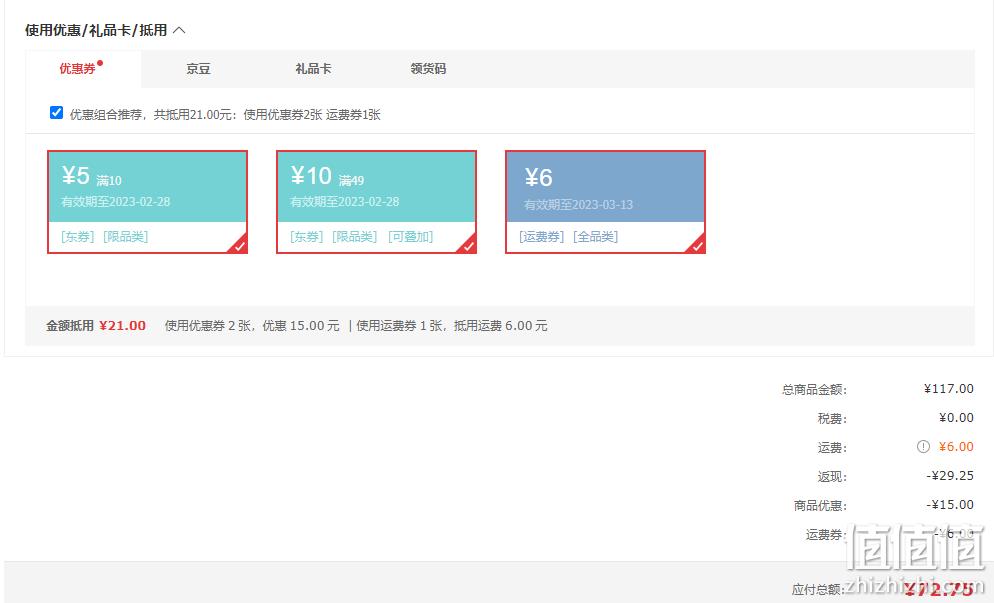Open the 礼品卡 tab
Image resolution: width=994 pixels, height=603 pixels.
tap(313, 68)
